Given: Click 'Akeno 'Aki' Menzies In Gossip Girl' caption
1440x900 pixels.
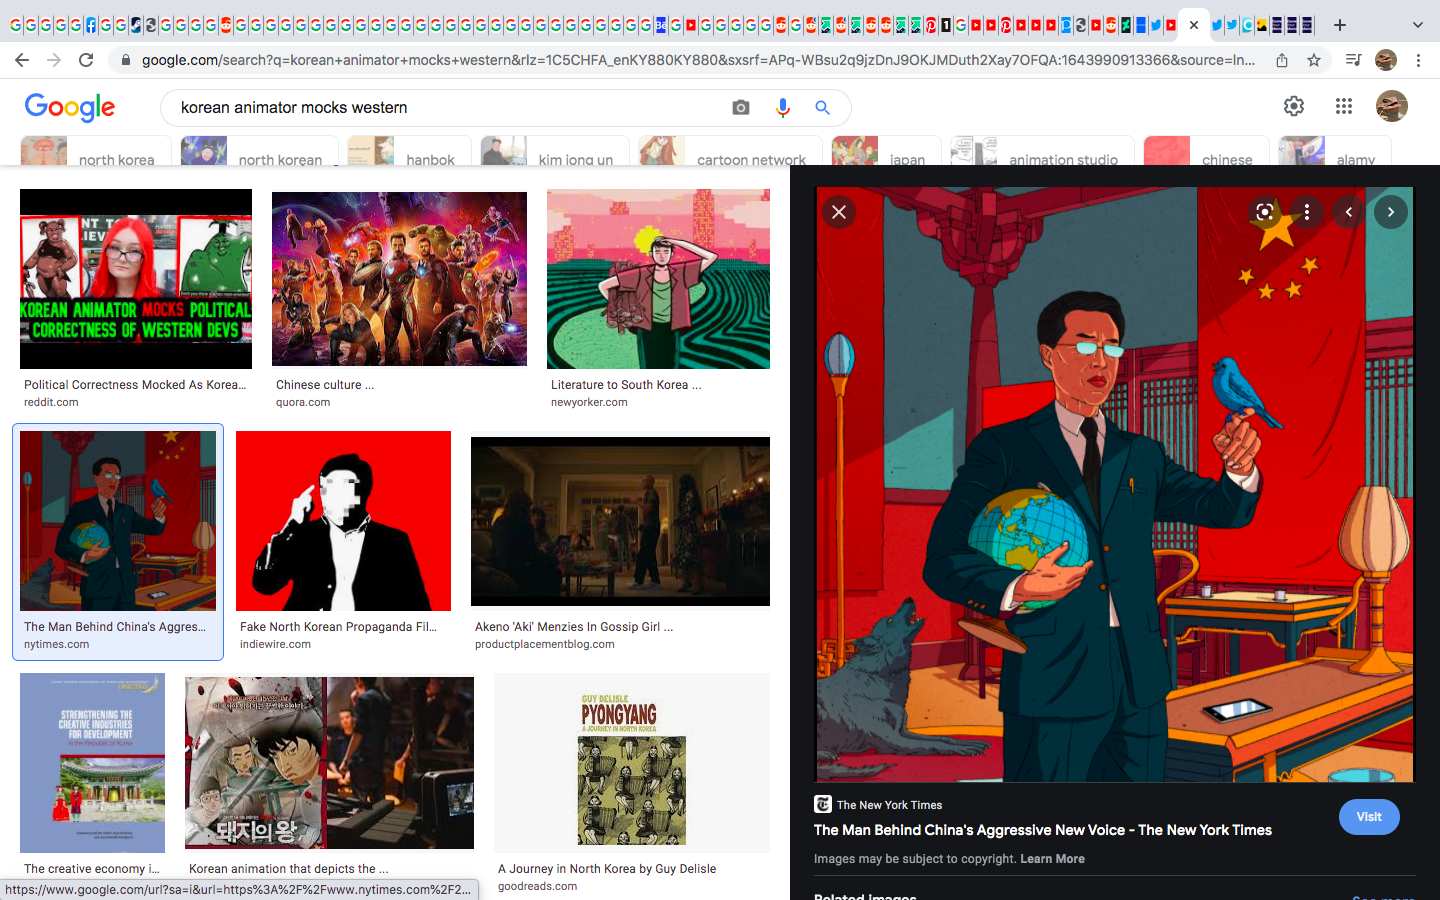Looking at the screenshot, I should pos(574,627).
